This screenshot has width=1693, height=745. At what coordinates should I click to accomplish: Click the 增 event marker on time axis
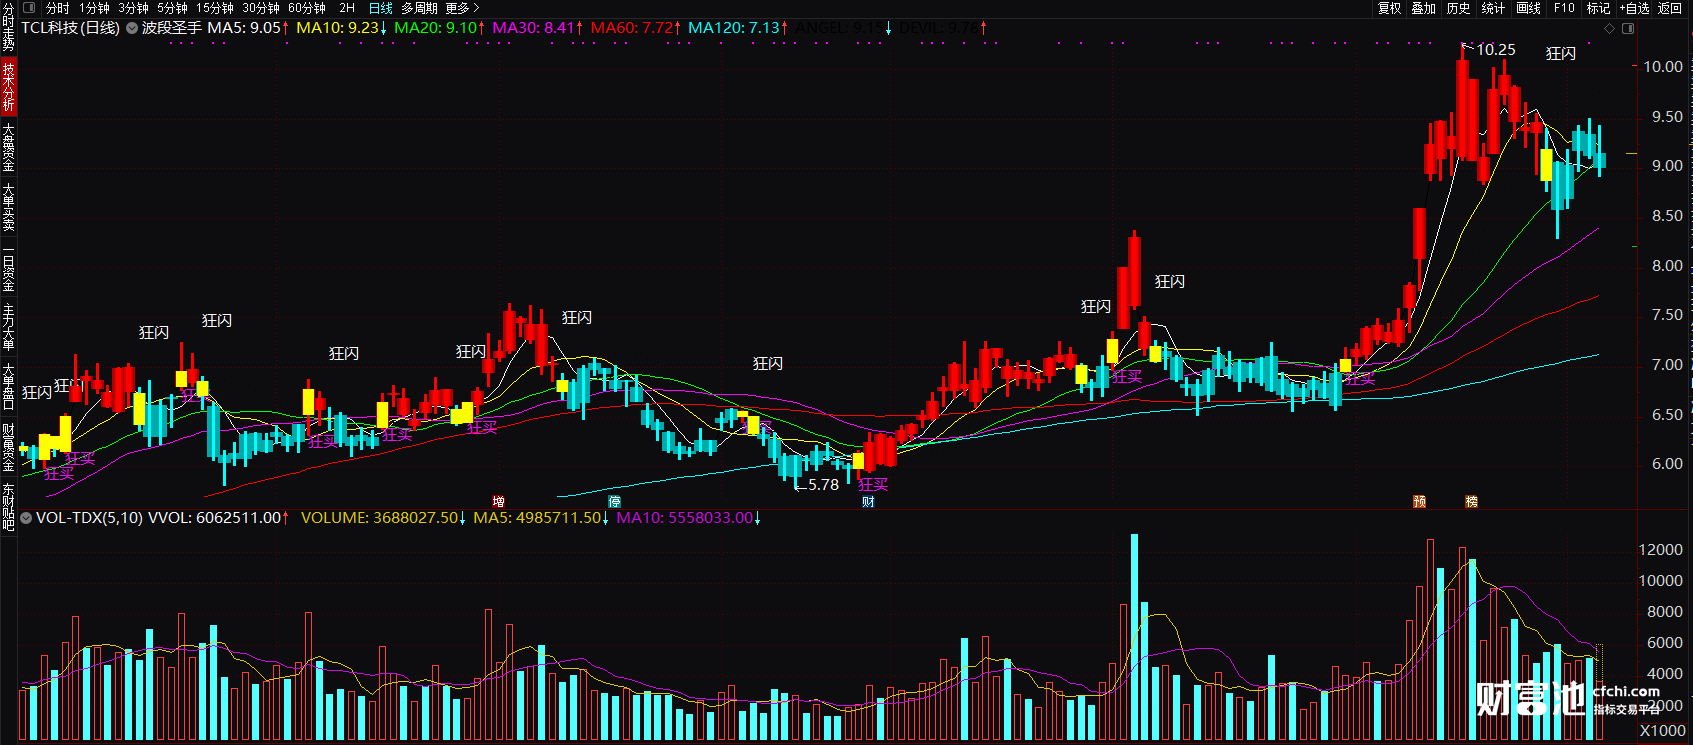[x=498, y=502]
